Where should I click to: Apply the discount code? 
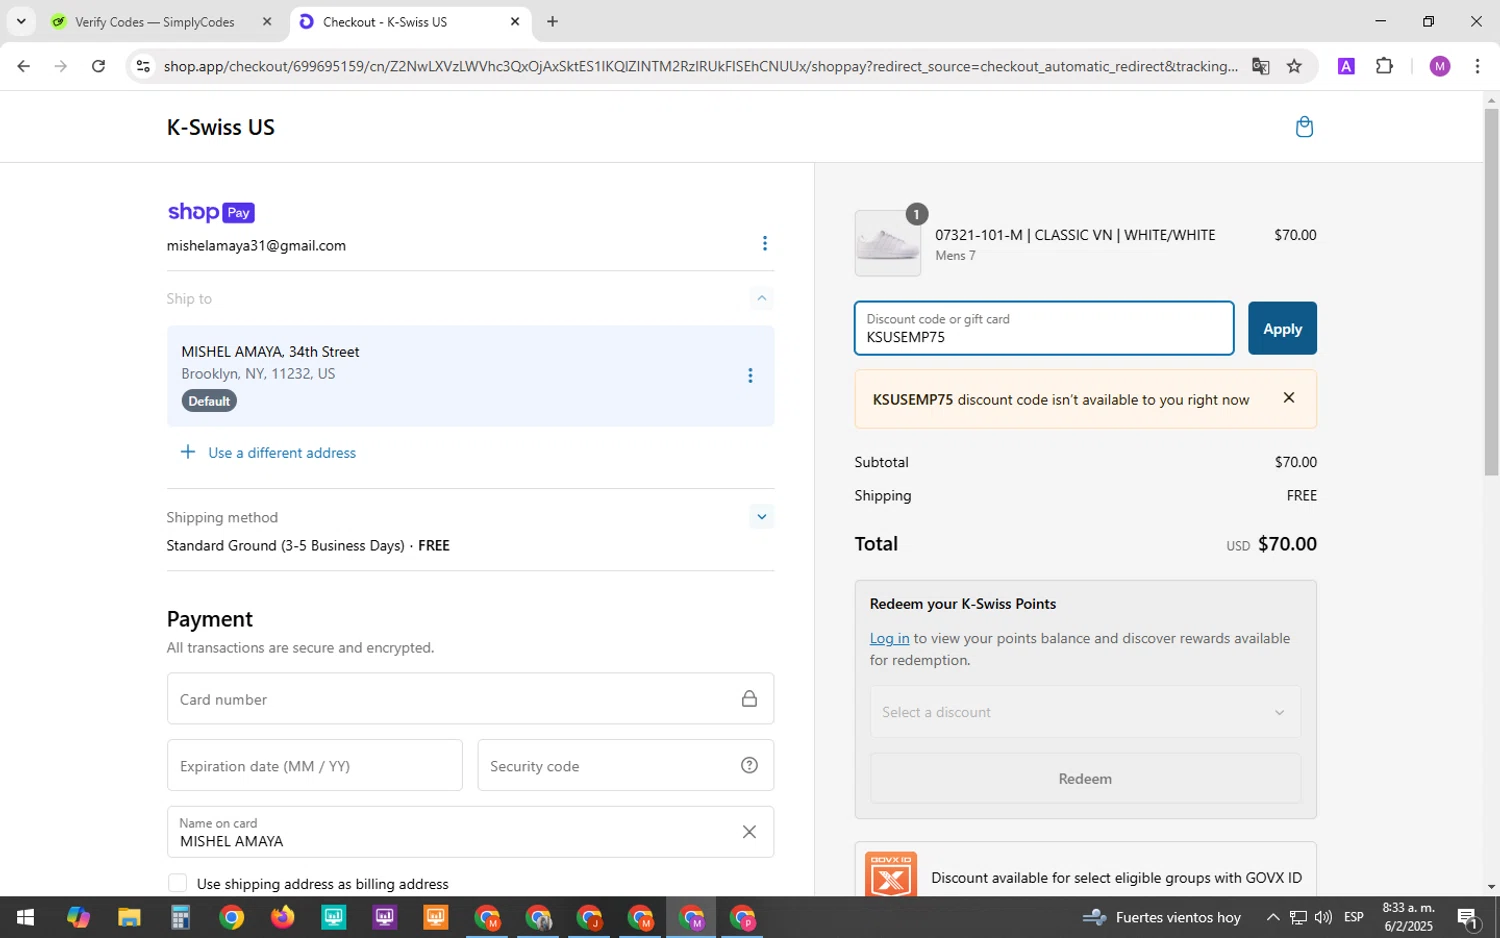(x=1282, y=328)
